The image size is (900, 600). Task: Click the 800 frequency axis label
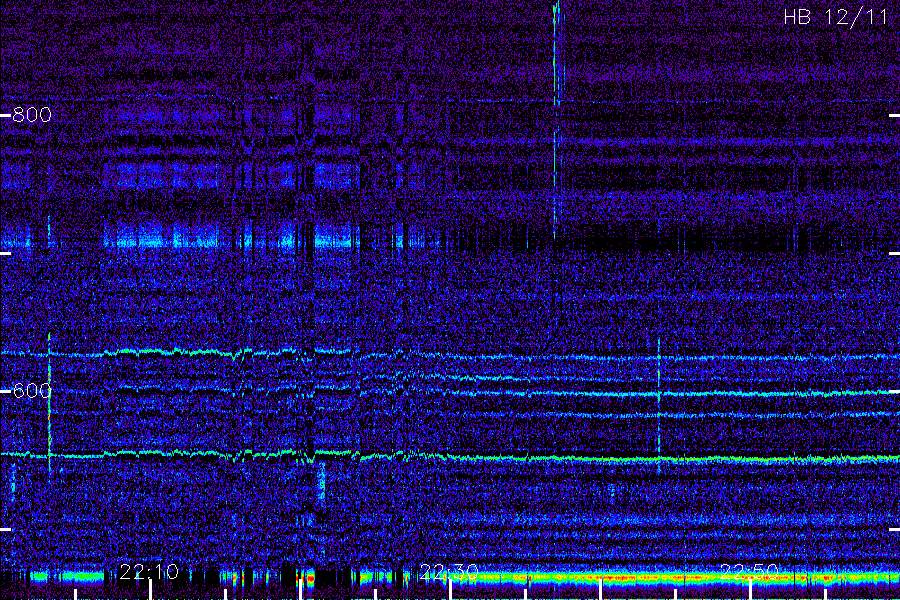[32, 115]
